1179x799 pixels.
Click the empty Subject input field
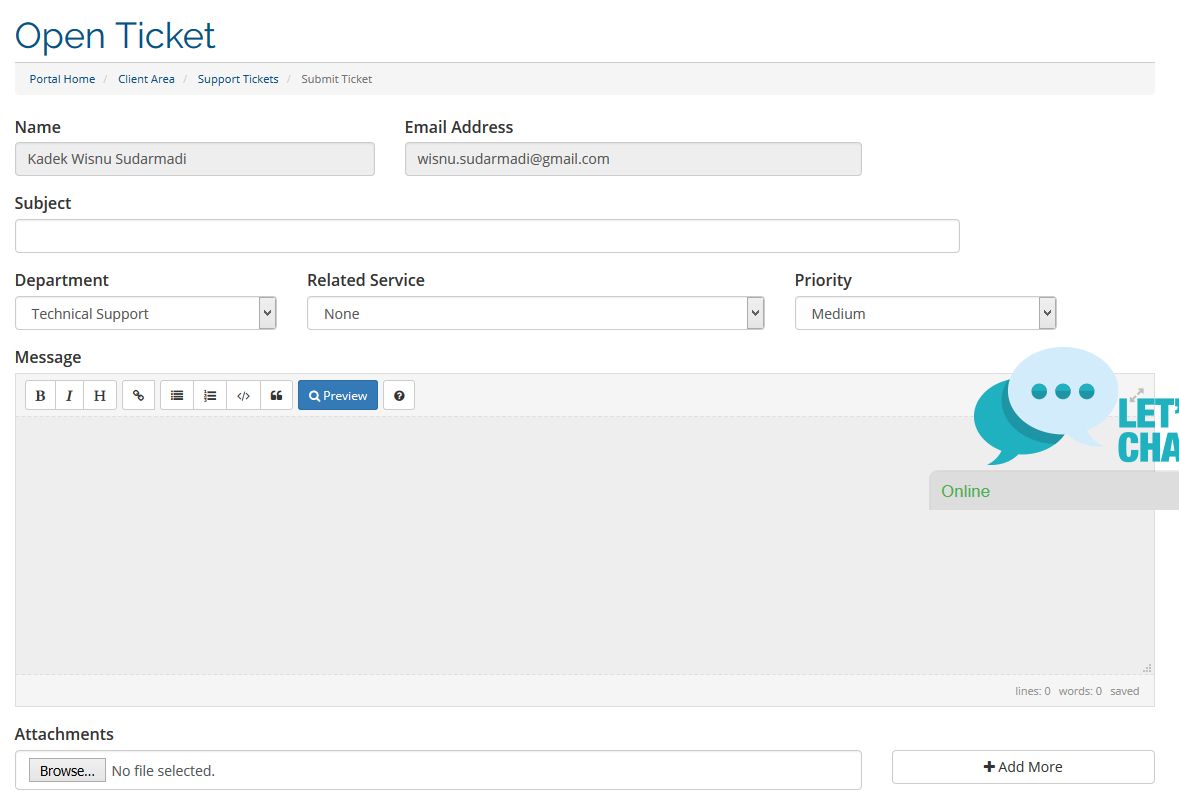pos(487,236)
